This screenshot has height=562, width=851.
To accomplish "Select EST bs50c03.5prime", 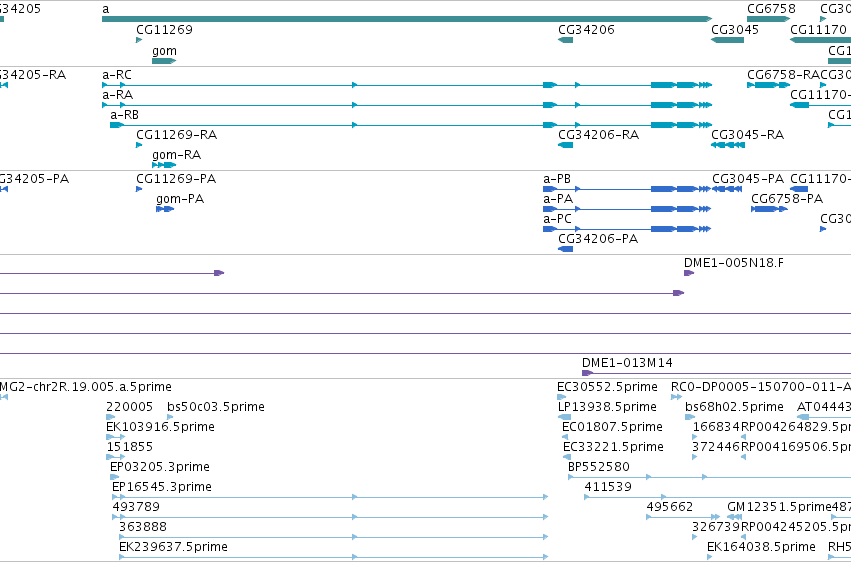I will tap(170, 417).
